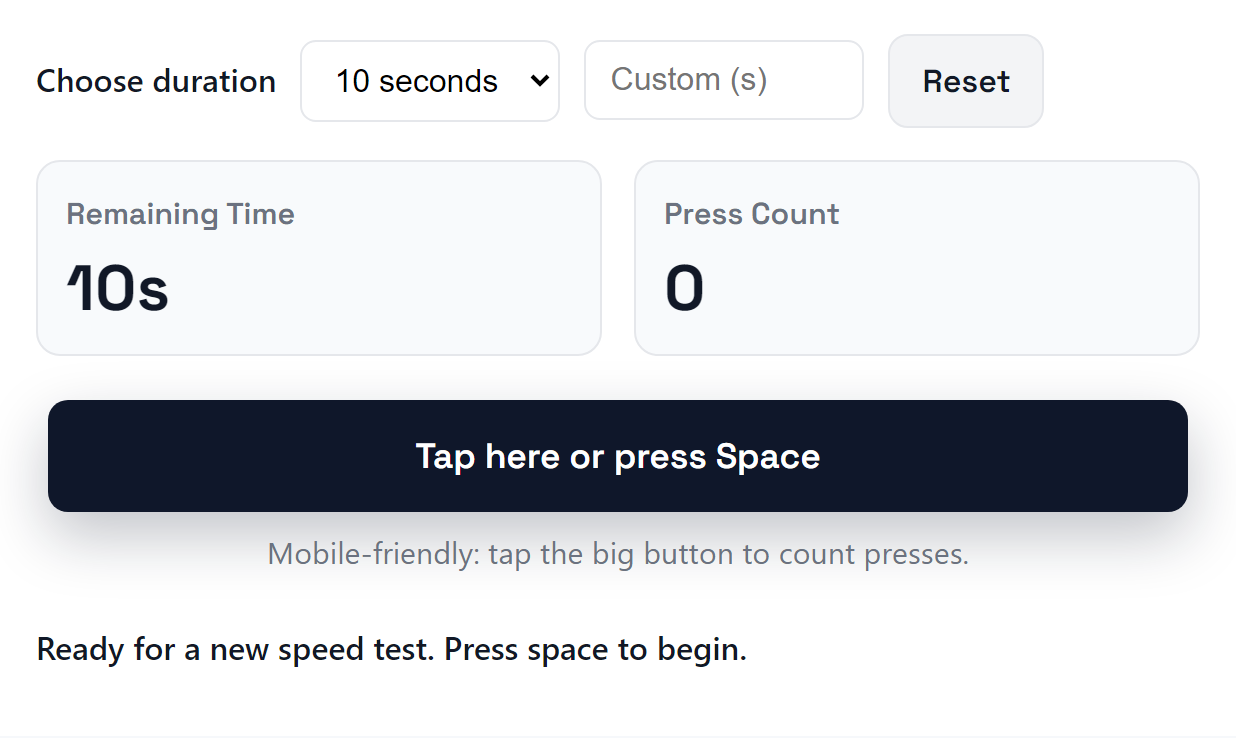Select '10 seconds' in the duration control
The image size is (1236, 738).
[x=430, y=81]
